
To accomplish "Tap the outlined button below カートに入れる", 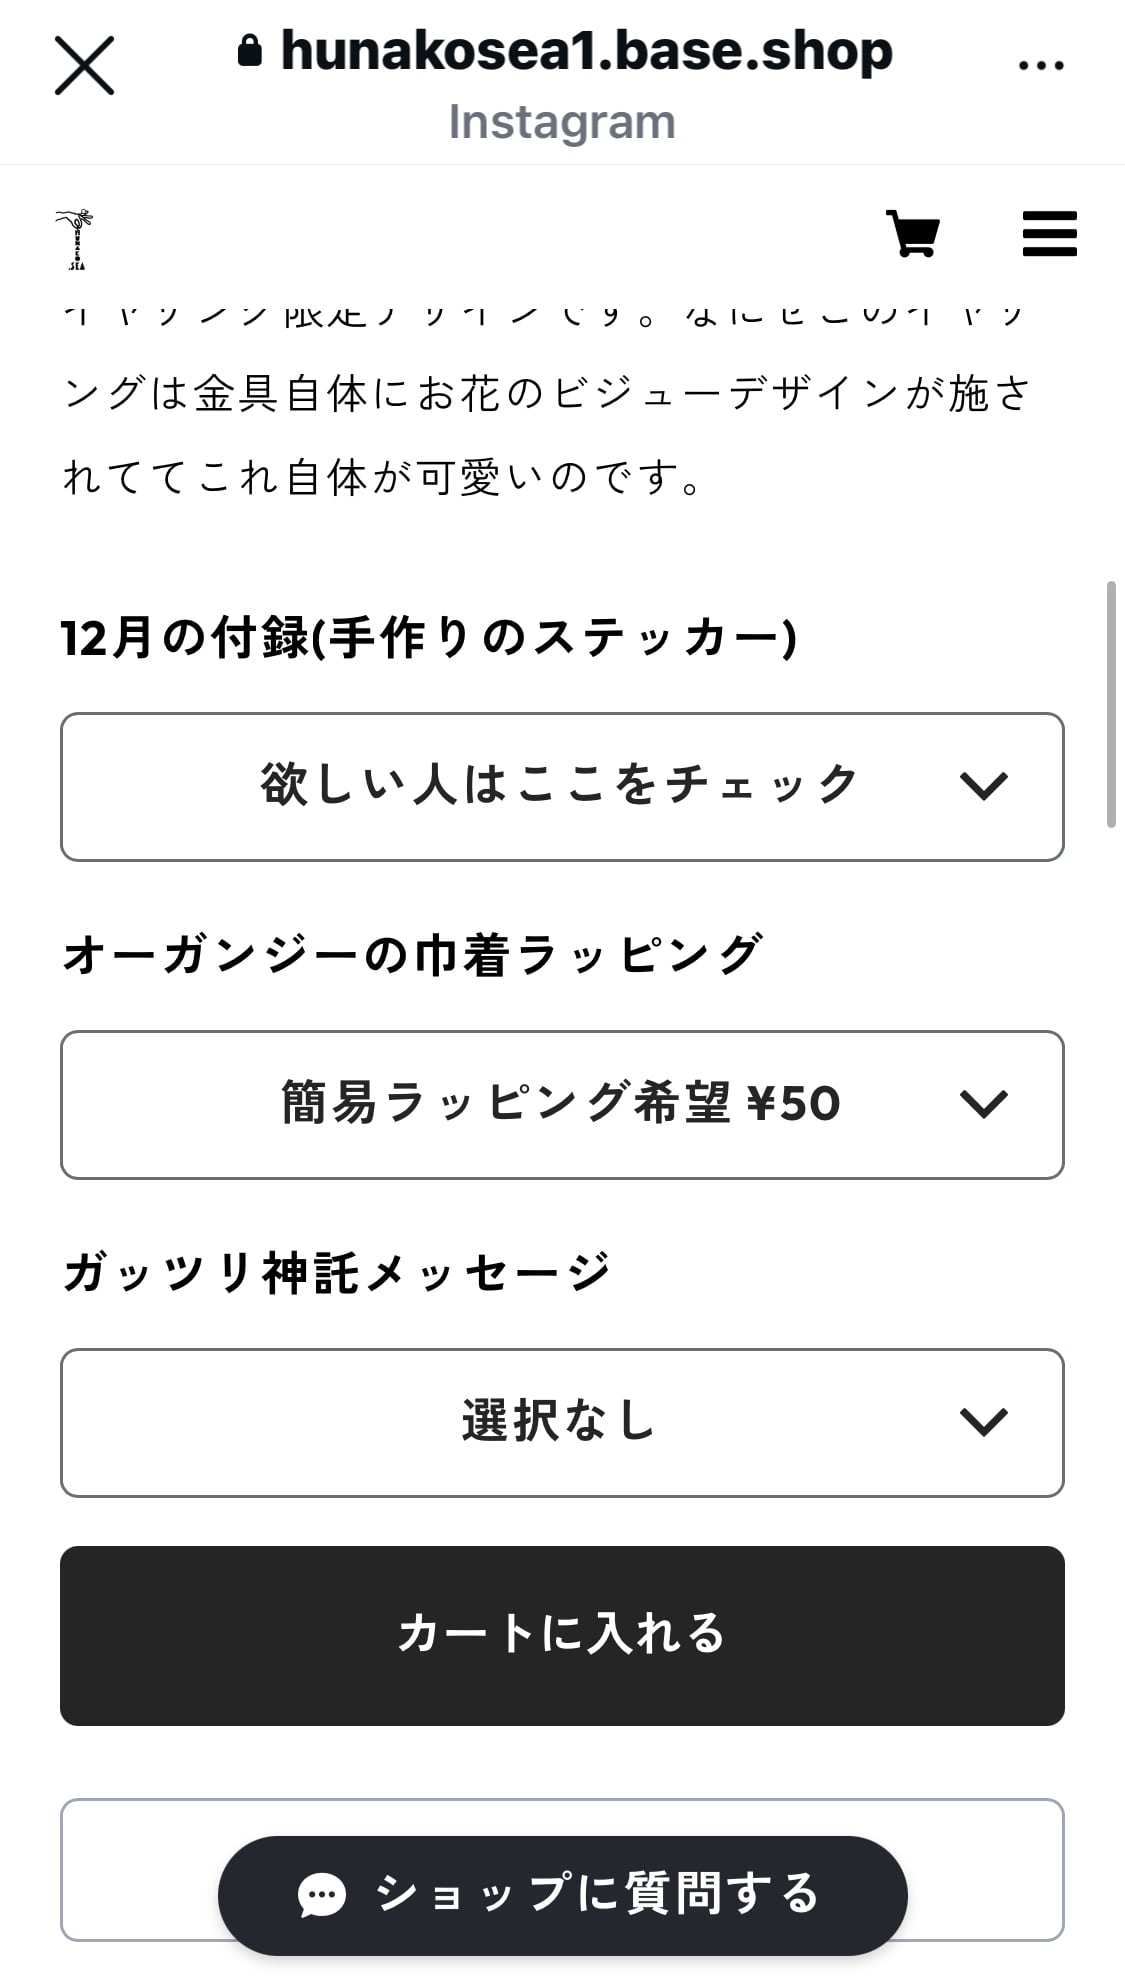I will click(x=140, y=1868).
